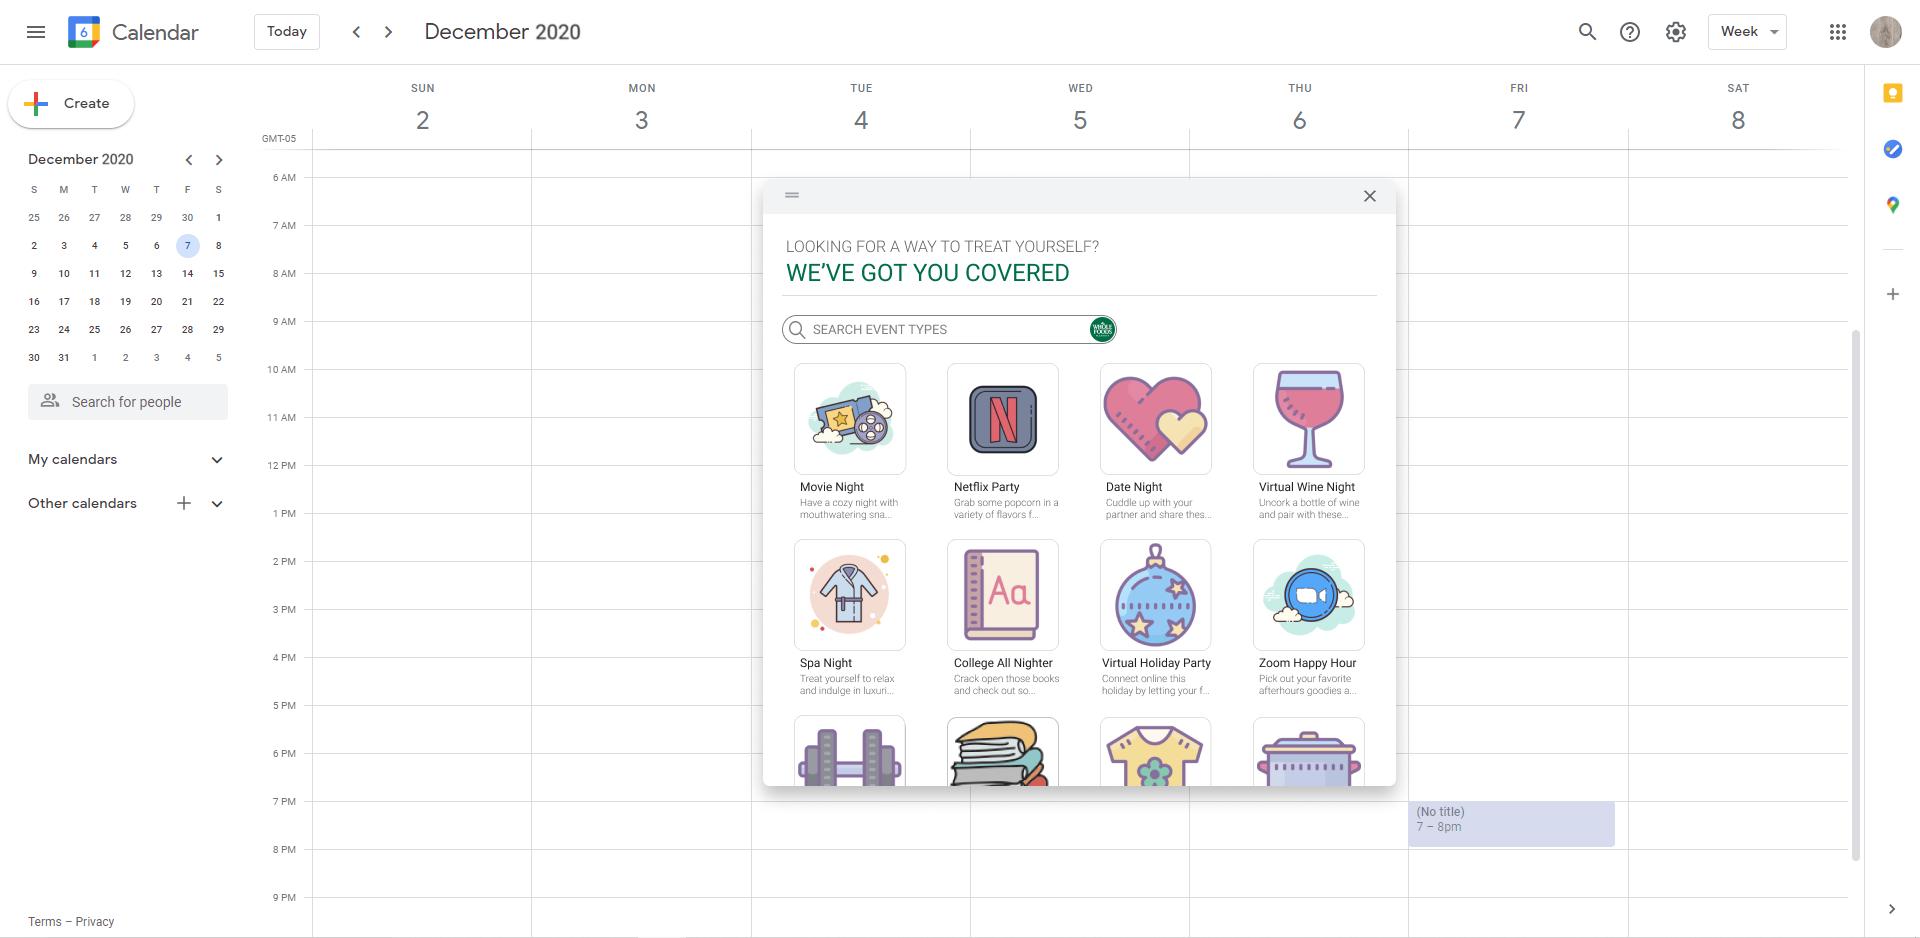Select Friday 7 column header
Image resolution: width=1920 pixels, height=938 pixels.
(x=1519, y=108)
